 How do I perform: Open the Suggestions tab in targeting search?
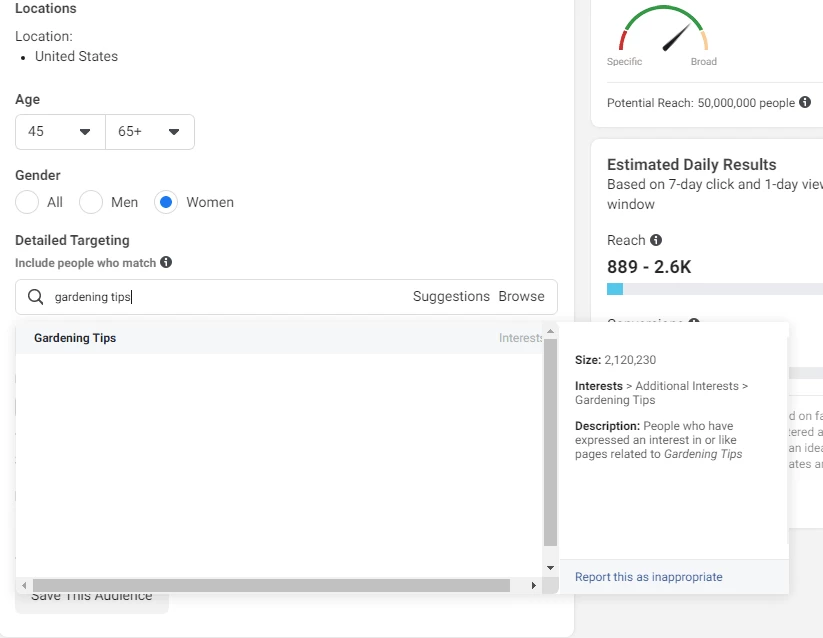coord(451,297)
